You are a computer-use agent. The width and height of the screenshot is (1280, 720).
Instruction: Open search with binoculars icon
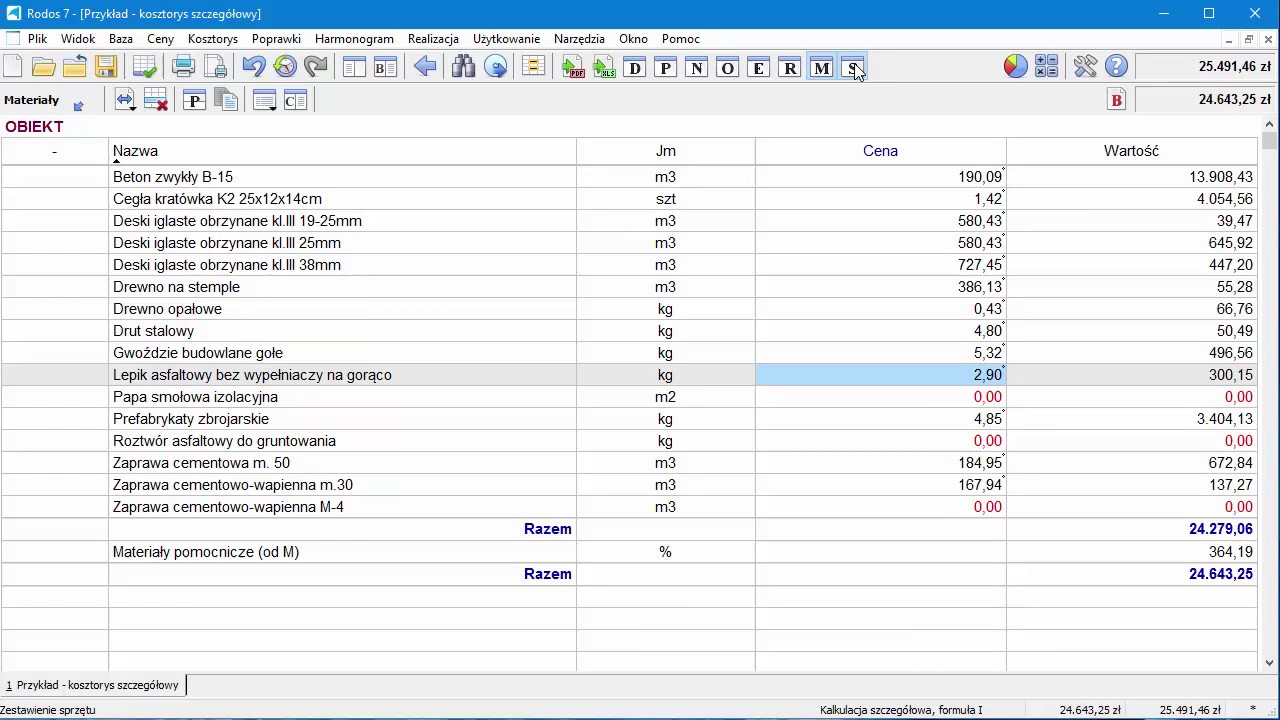(463, 67)
